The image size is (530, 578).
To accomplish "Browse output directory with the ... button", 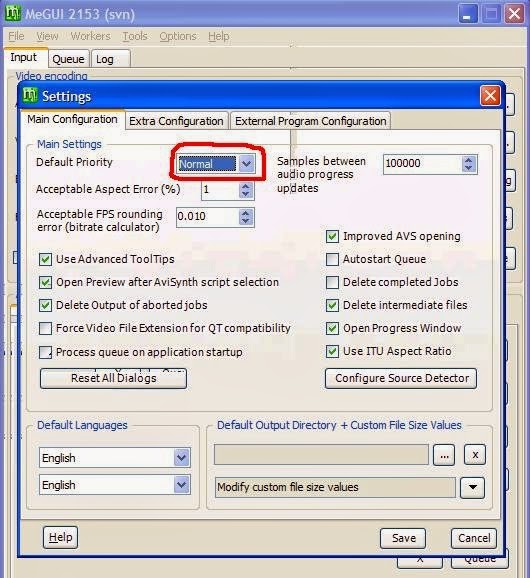I will pos(444,455).
